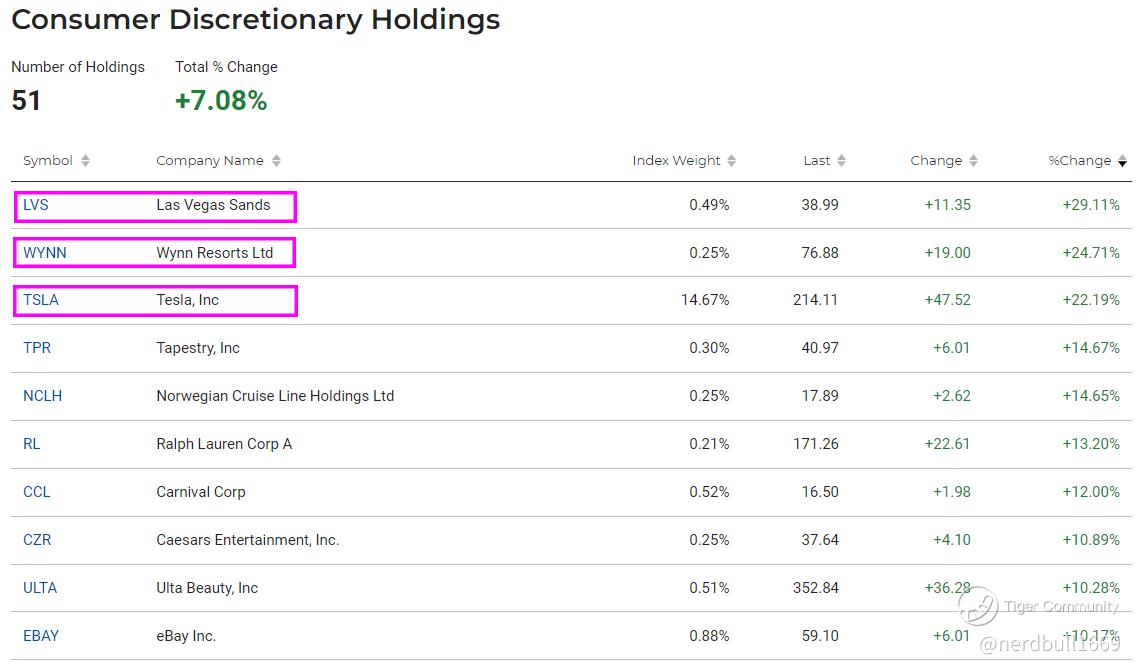Click Index Weight sort arrows
This screenshot has width=1142, height=669.
tap(732, 161)
